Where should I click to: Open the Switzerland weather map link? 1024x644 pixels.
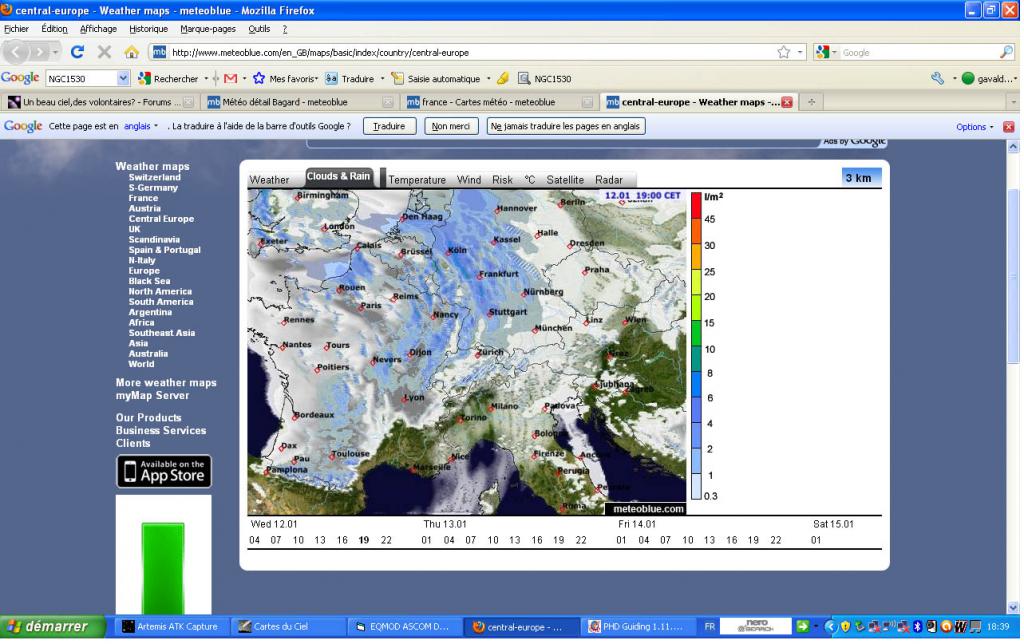pos(155,177)
